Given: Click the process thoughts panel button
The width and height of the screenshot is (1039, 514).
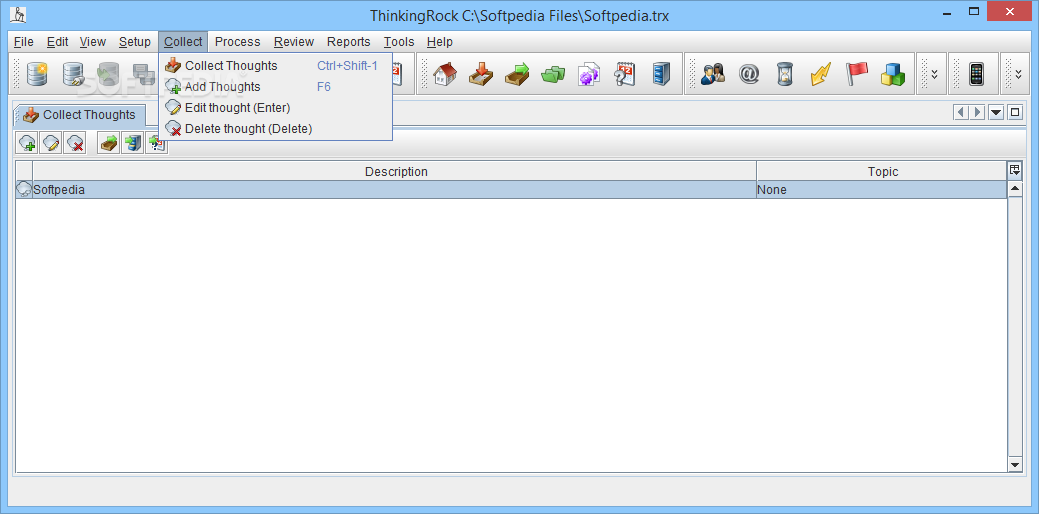Looking at the screenshot, I should point(109,142).
